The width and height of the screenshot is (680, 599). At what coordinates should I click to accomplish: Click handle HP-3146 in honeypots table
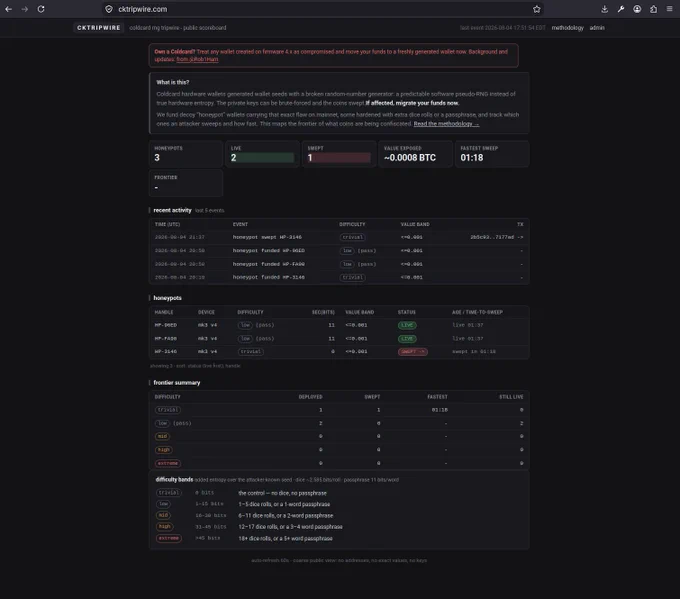pos(166,352)
